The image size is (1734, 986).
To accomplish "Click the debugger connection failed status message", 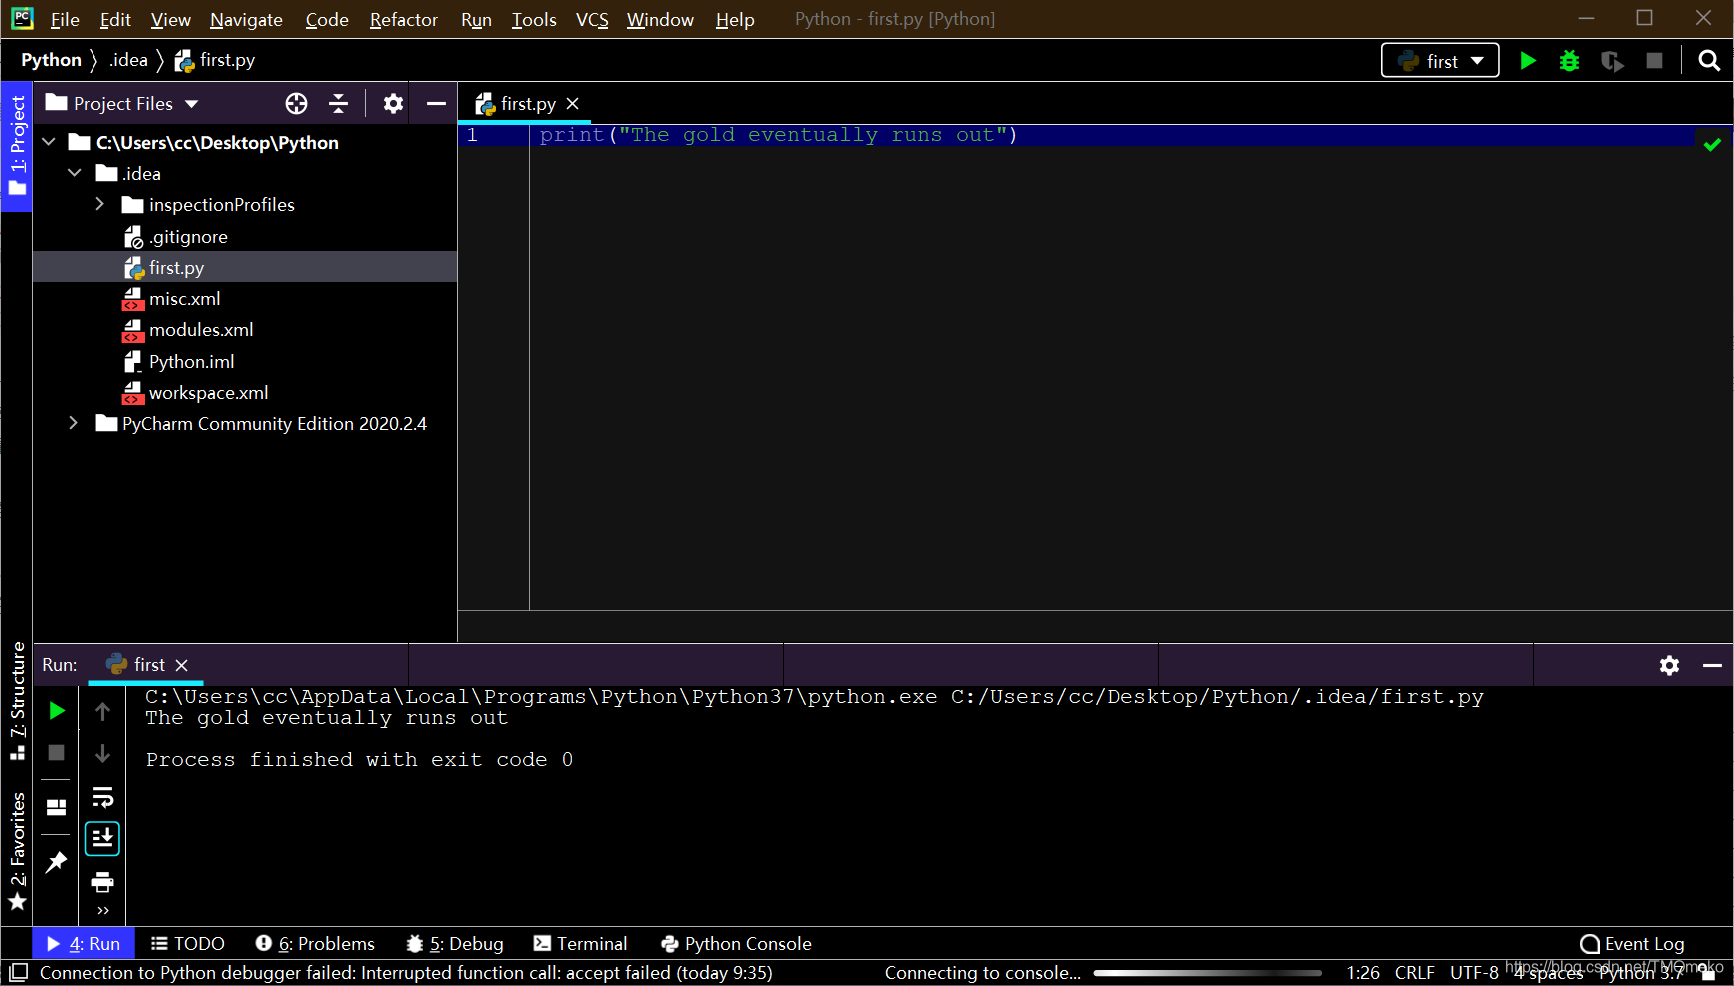I will (x=406, y=972).
